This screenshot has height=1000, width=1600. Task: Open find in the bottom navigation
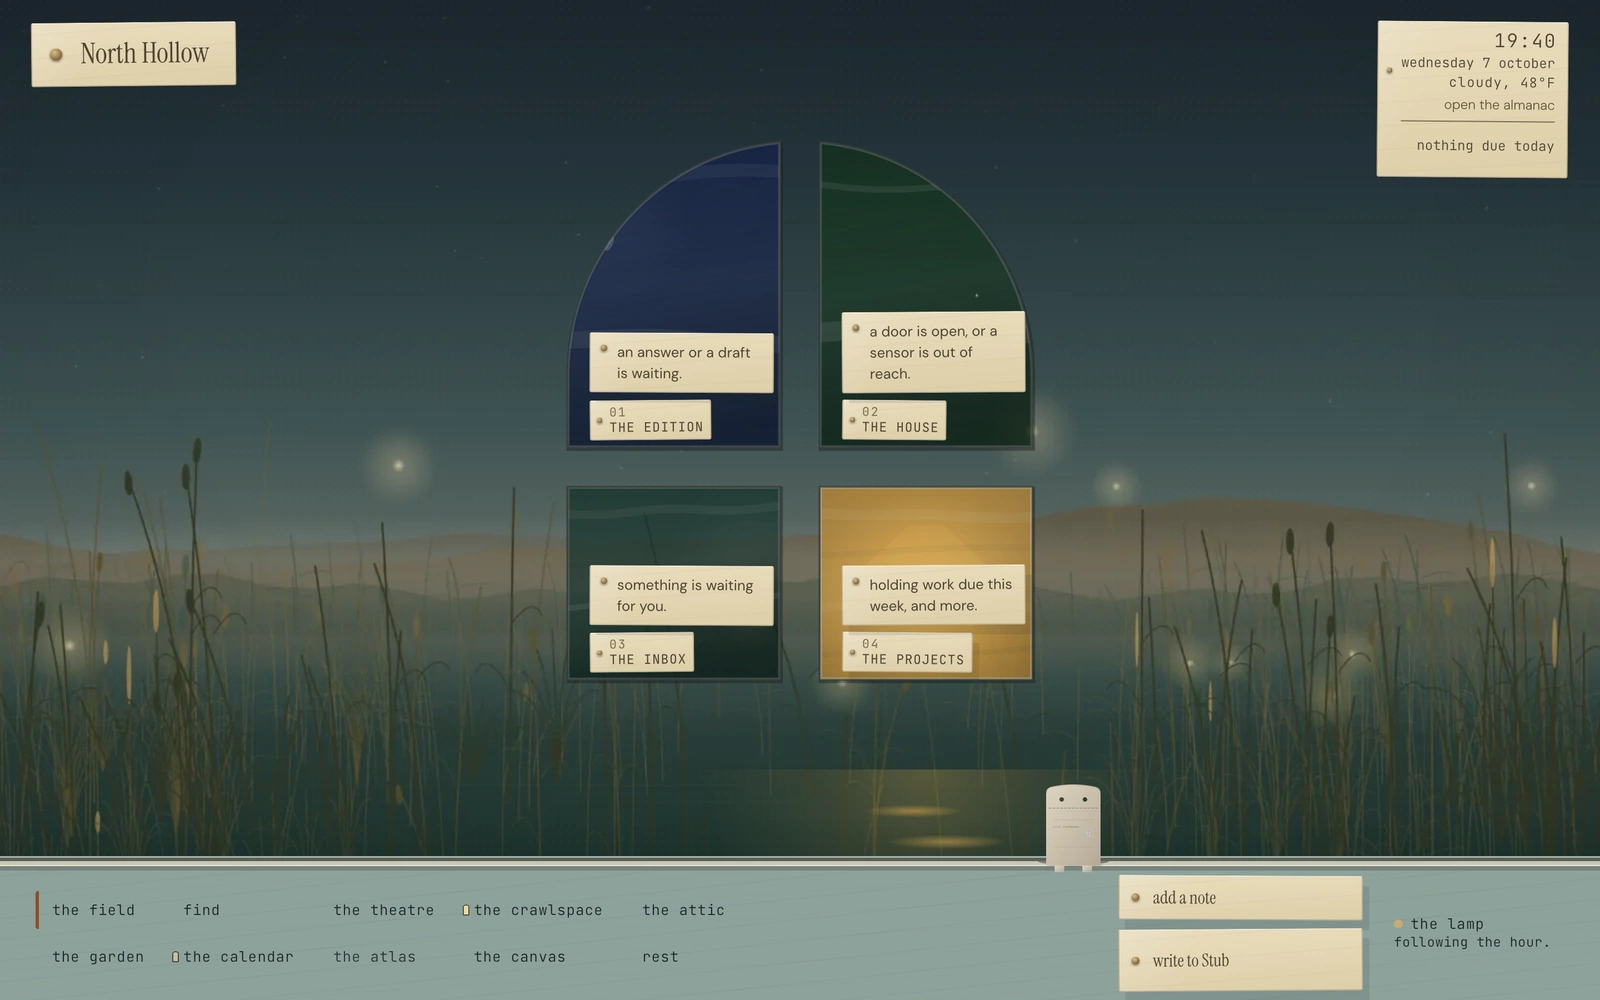(201, 910)
